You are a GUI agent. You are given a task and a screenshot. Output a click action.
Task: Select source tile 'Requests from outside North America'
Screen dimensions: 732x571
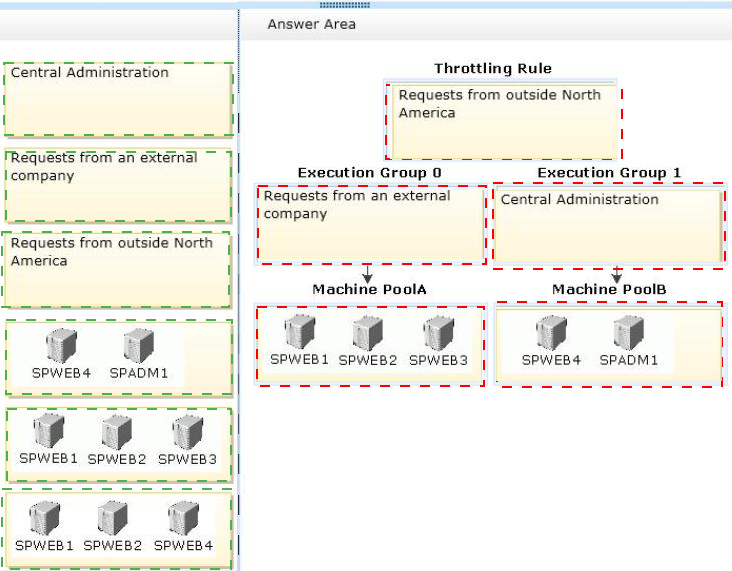click(118, 270)
